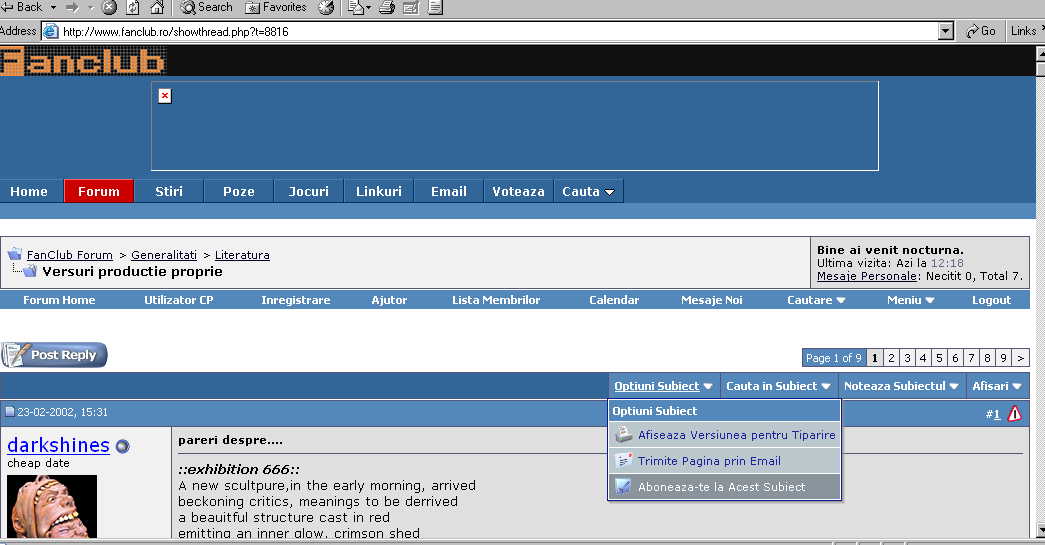The image size is (1045, 545).
Task: Expand the Cauta in Subiect dropdown
Action: 778,386
